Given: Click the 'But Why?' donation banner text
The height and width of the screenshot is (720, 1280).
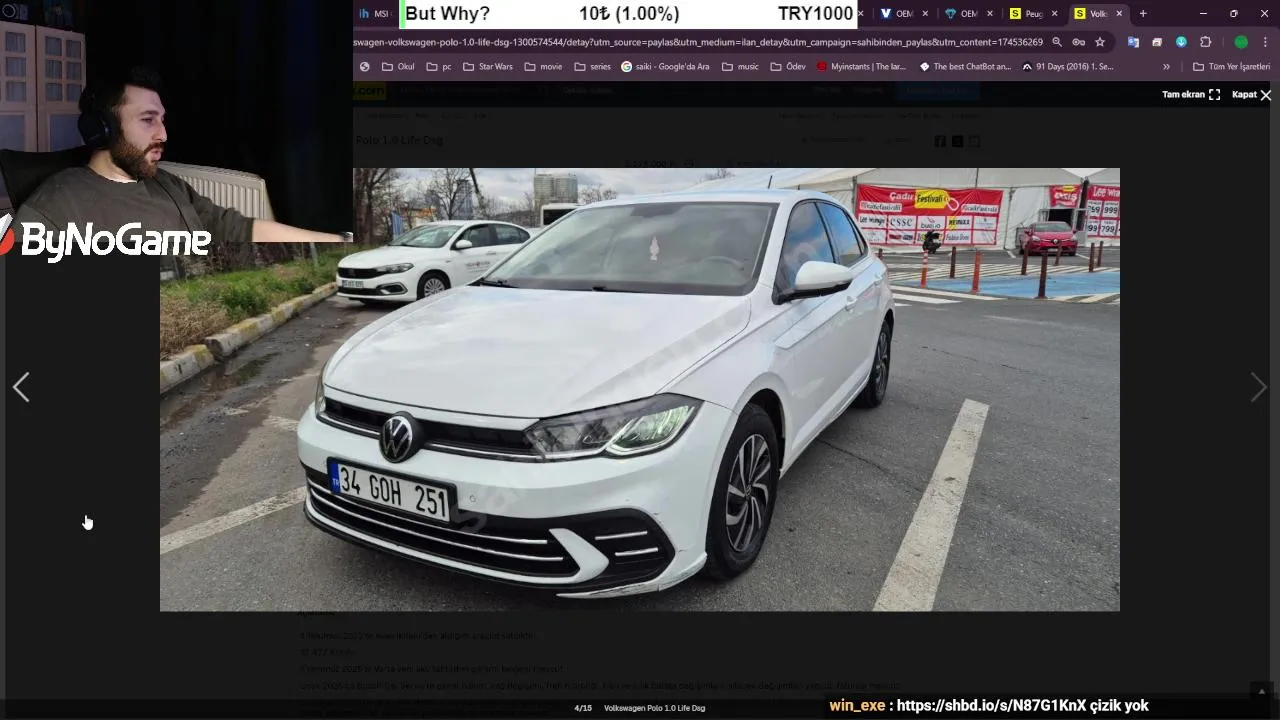Looking at the screenshot, I should 447,14.
